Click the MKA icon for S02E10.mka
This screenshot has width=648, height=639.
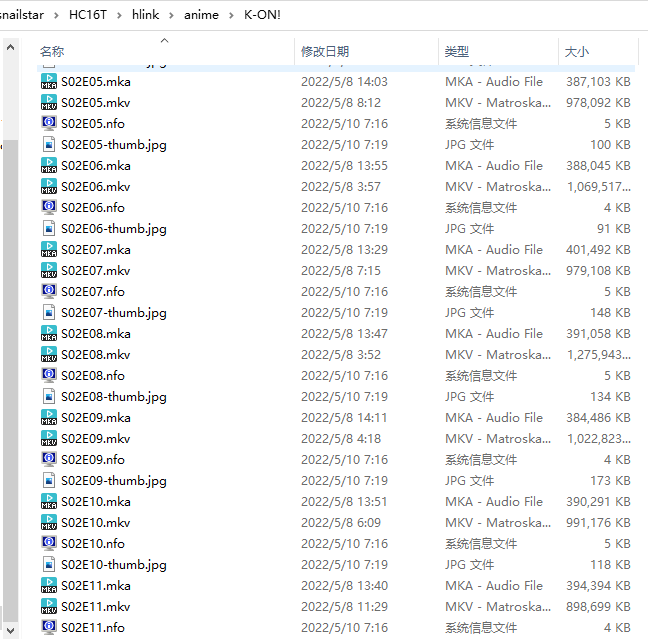pyautogui.click(x=49, y=501)
